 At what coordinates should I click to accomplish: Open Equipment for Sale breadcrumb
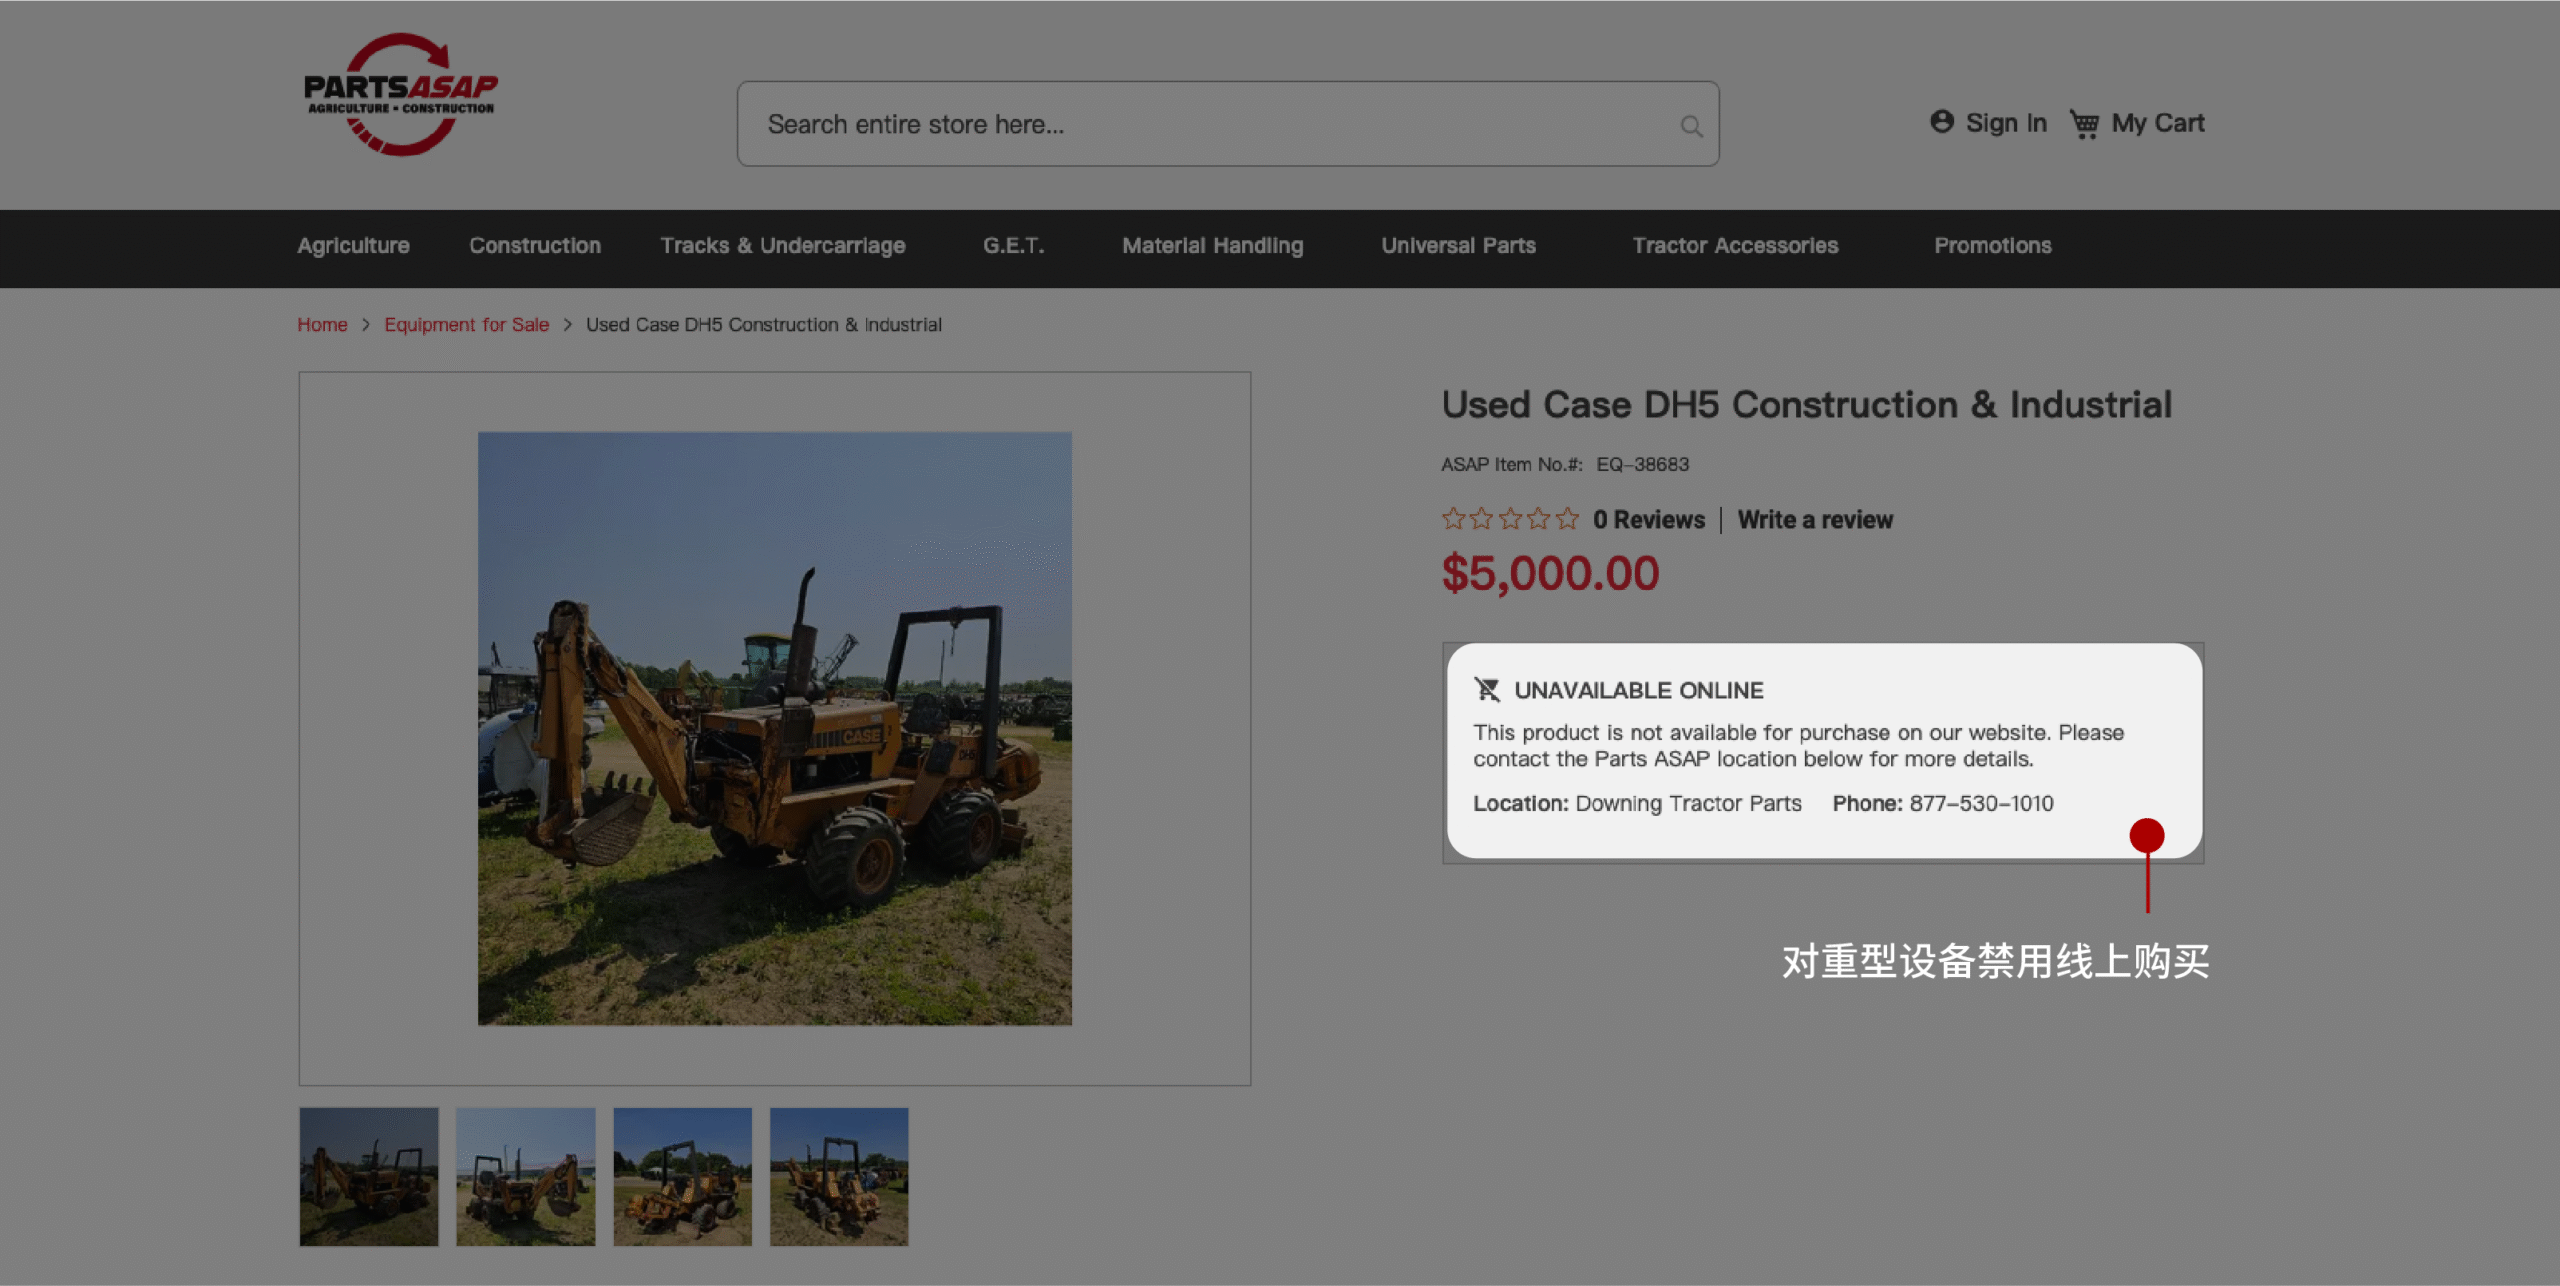[x=466, y=325]
